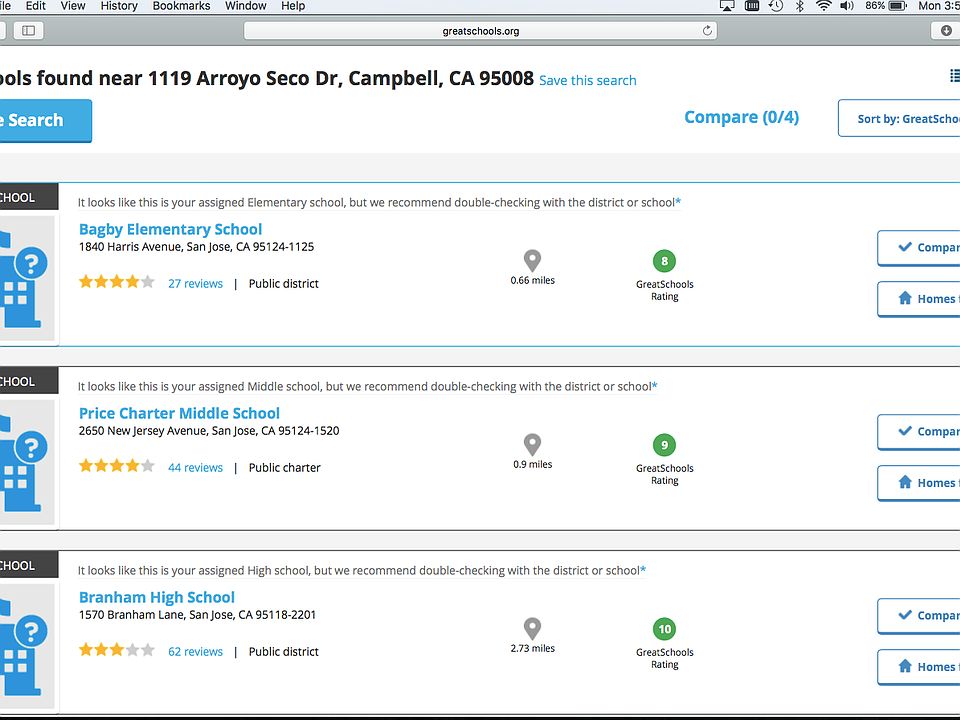
Task: Click the Bluetooth status icon
Action: click(800, 6)
